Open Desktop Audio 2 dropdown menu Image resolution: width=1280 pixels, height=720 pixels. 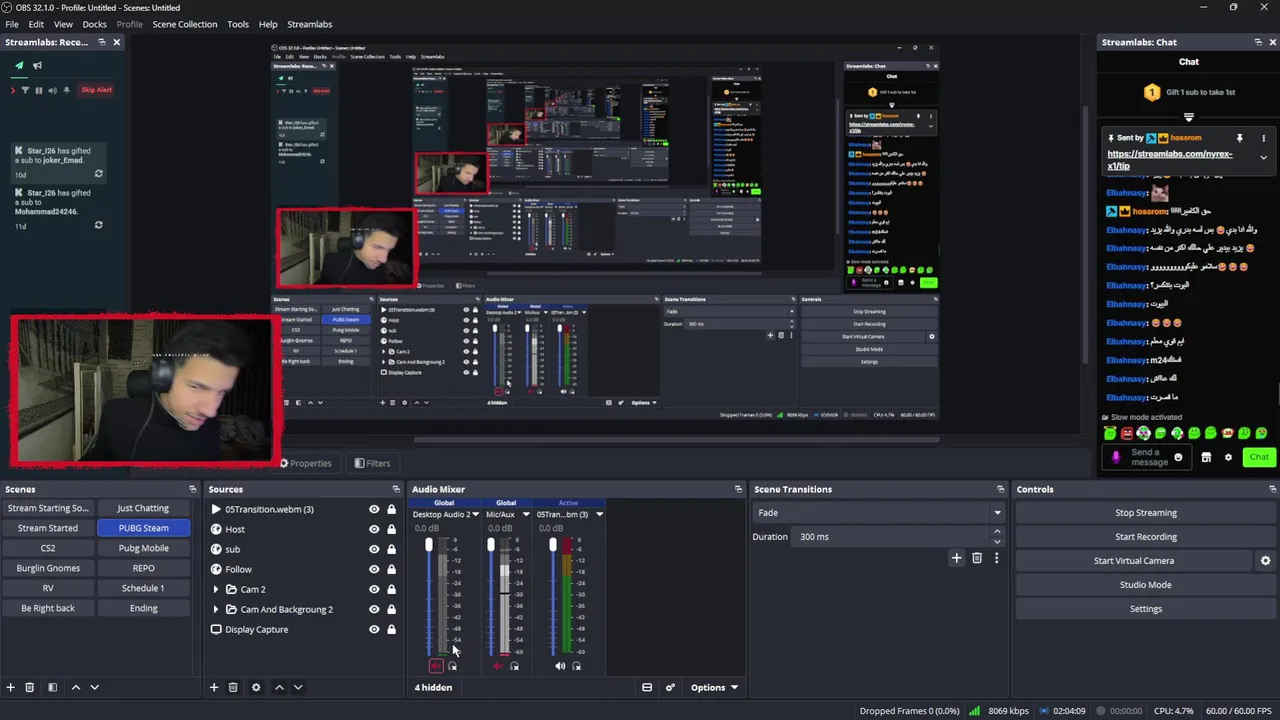(x=475, y=514)
